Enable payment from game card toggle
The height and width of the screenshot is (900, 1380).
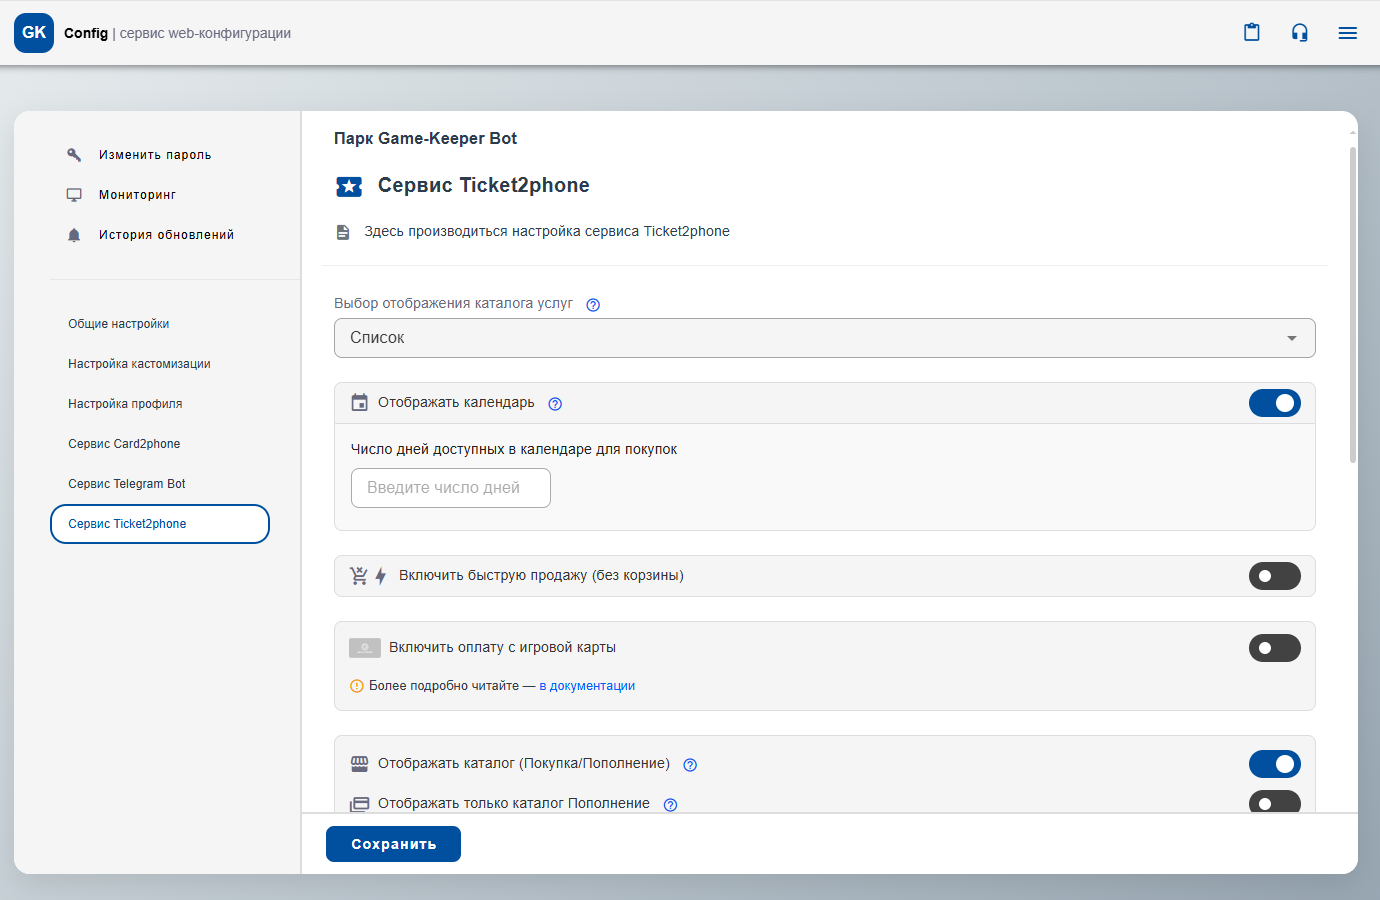tap(1274, 648)
